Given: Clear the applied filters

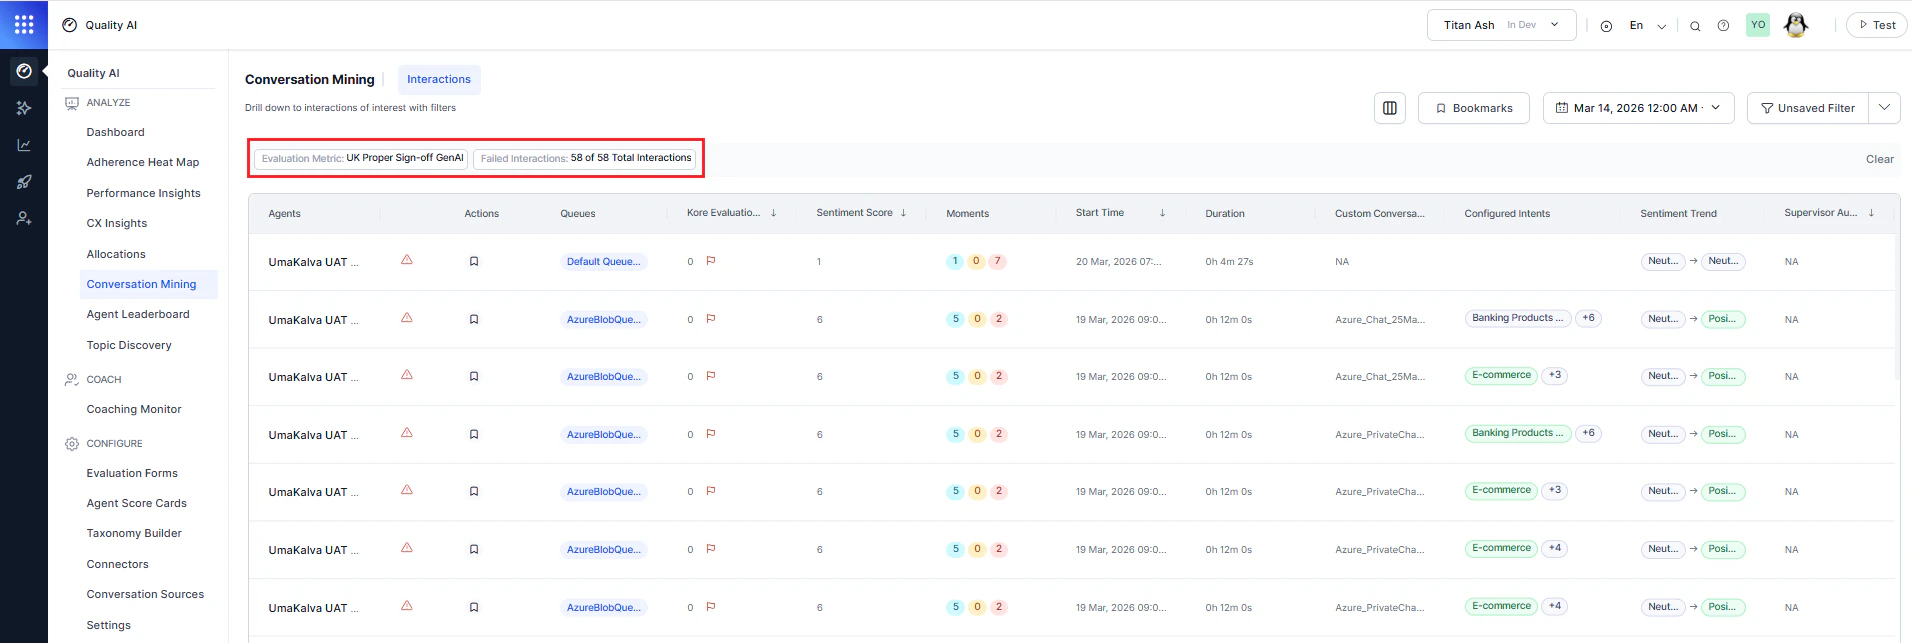Looking at the screenshot, I should point(1880,159).
